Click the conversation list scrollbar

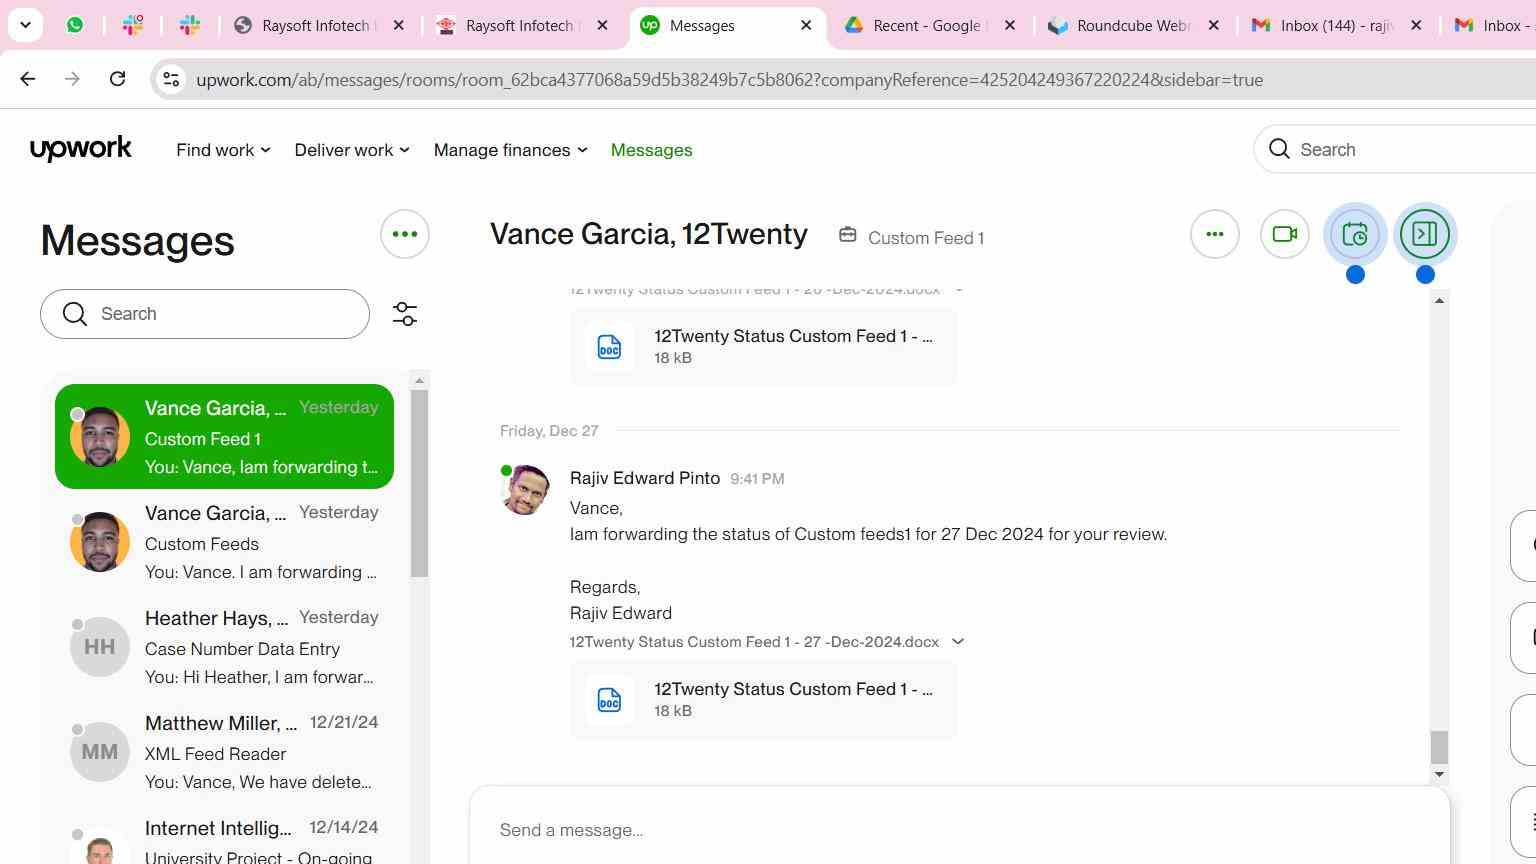click(x=419, y=480)
